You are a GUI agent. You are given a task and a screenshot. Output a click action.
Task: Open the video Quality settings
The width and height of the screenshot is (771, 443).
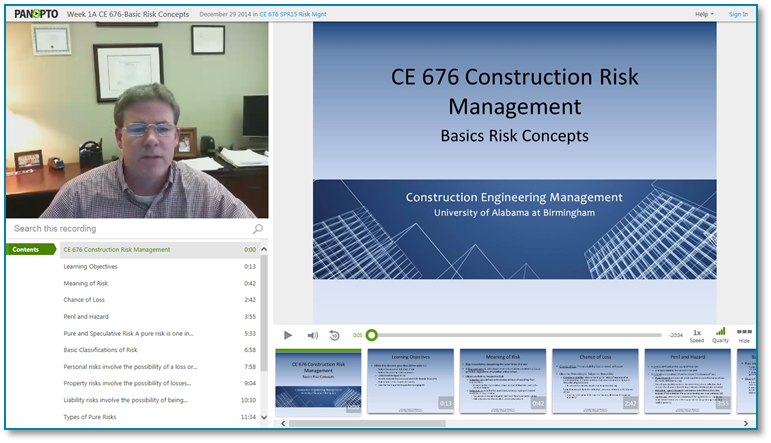pos(720,334)
